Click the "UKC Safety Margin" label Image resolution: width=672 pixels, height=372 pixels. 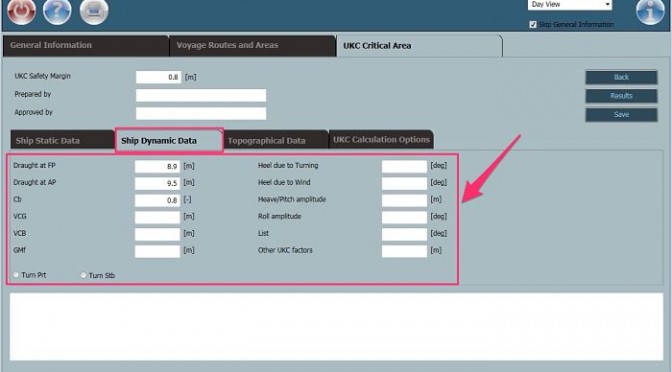click(x=42, y=76)
